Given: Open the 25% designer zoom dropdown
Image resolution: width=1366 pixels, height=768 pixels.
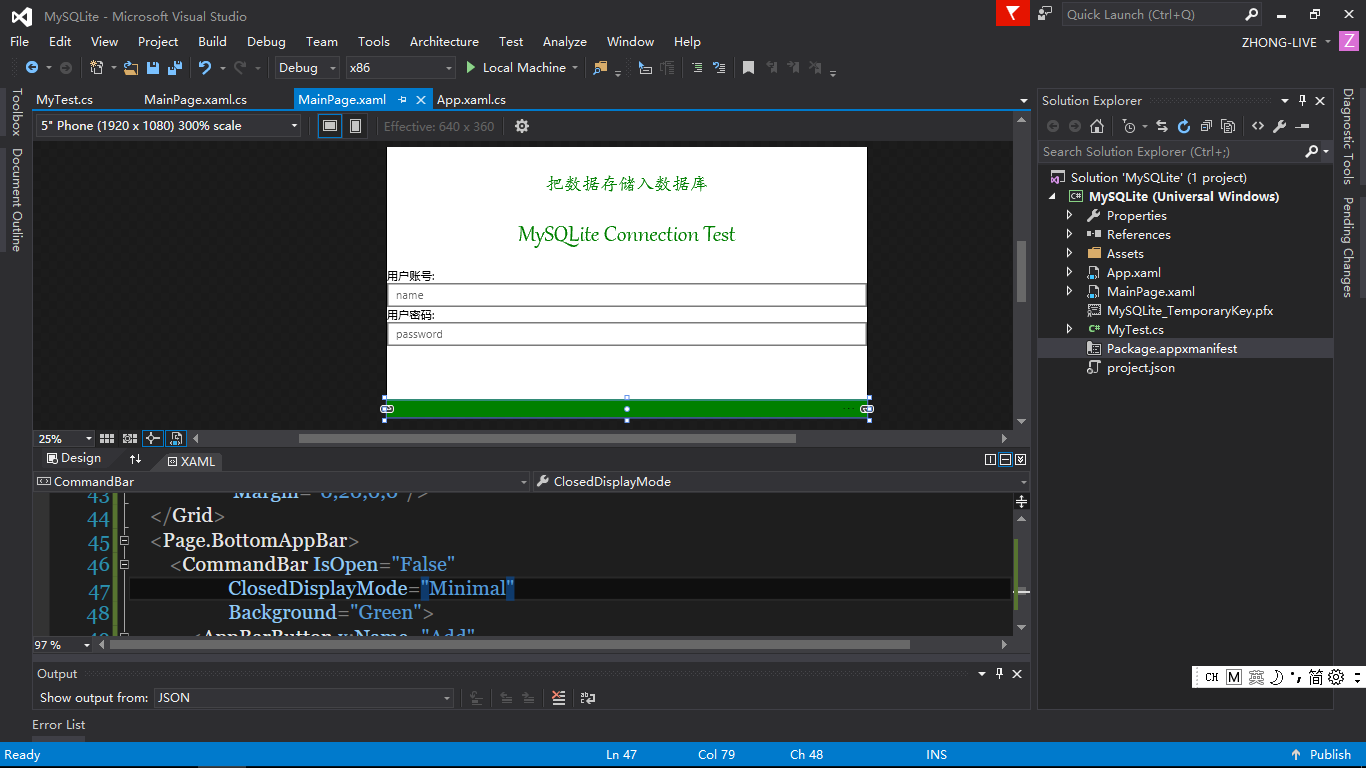Looking at the screenshot, I should [x=64, y=438].
